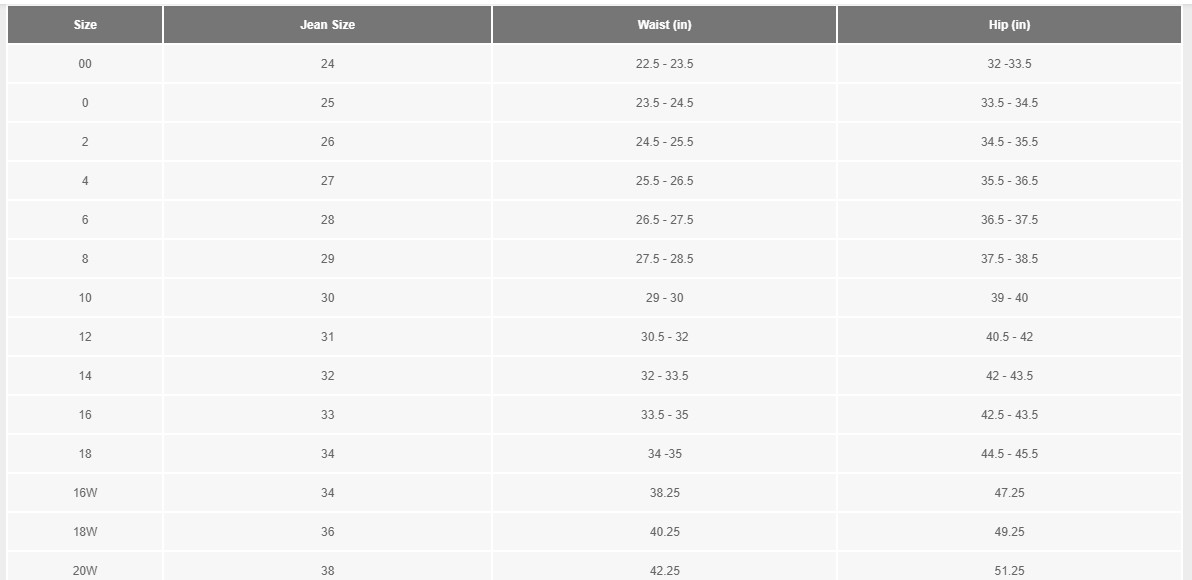Click waist value 24.5 - 25.5
The height and width of the screenshot is (580, 1192).
click(x=664, y=142)
